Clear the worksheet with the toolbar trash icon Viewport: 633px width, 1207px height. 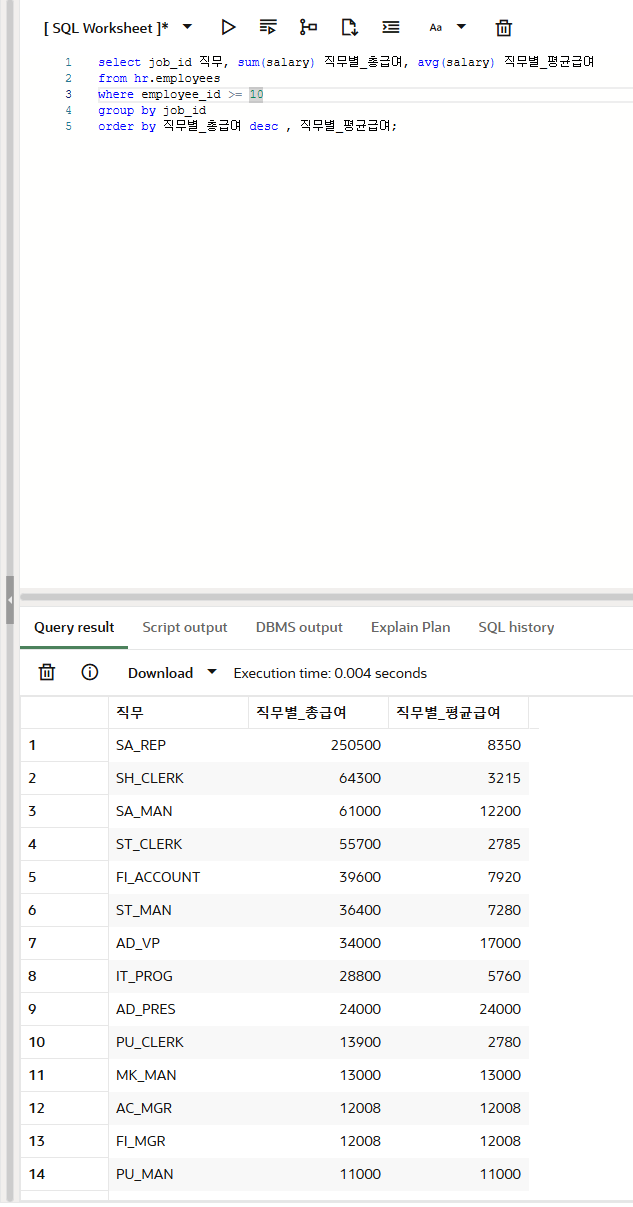(504, 27)
